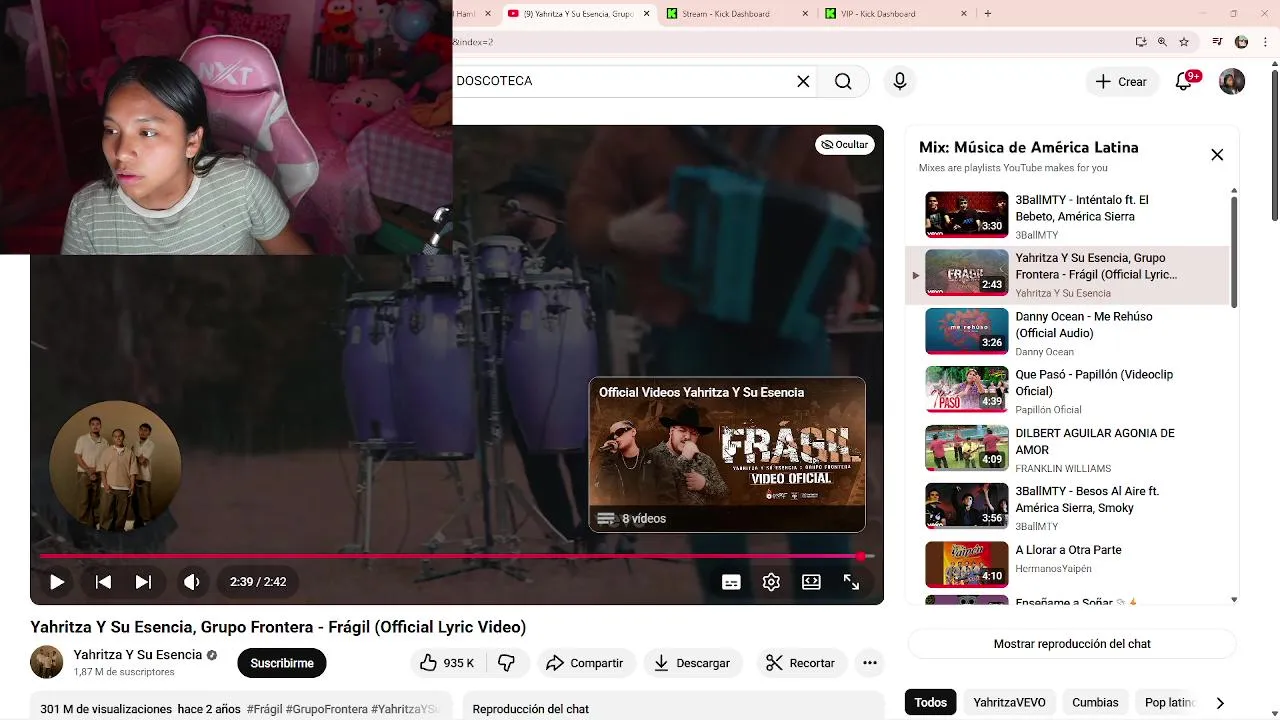Close the Mix playlist panel
1280x720 pixels.
tap(1217, 155)
